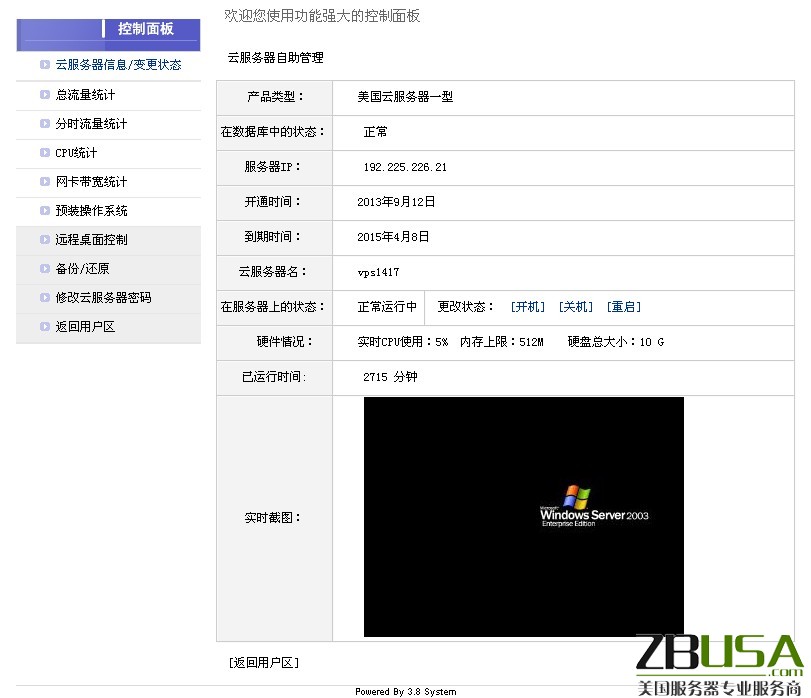Viewport: 811px width, 698px height.
Task: Click bullet icon beside 云服务器信息/变更状态
Action: click(45, 65)
